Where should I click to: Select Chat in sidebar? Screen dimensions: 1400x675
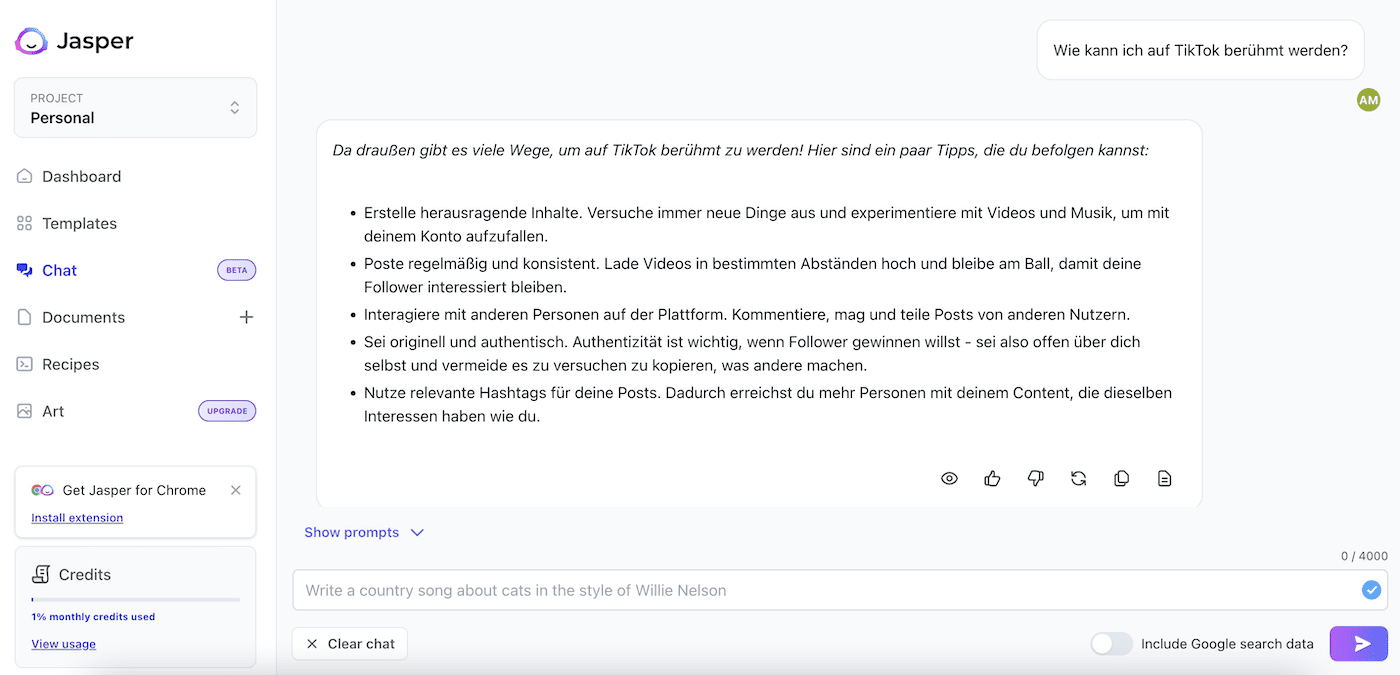pyautogui.click(x=59, y=271)
